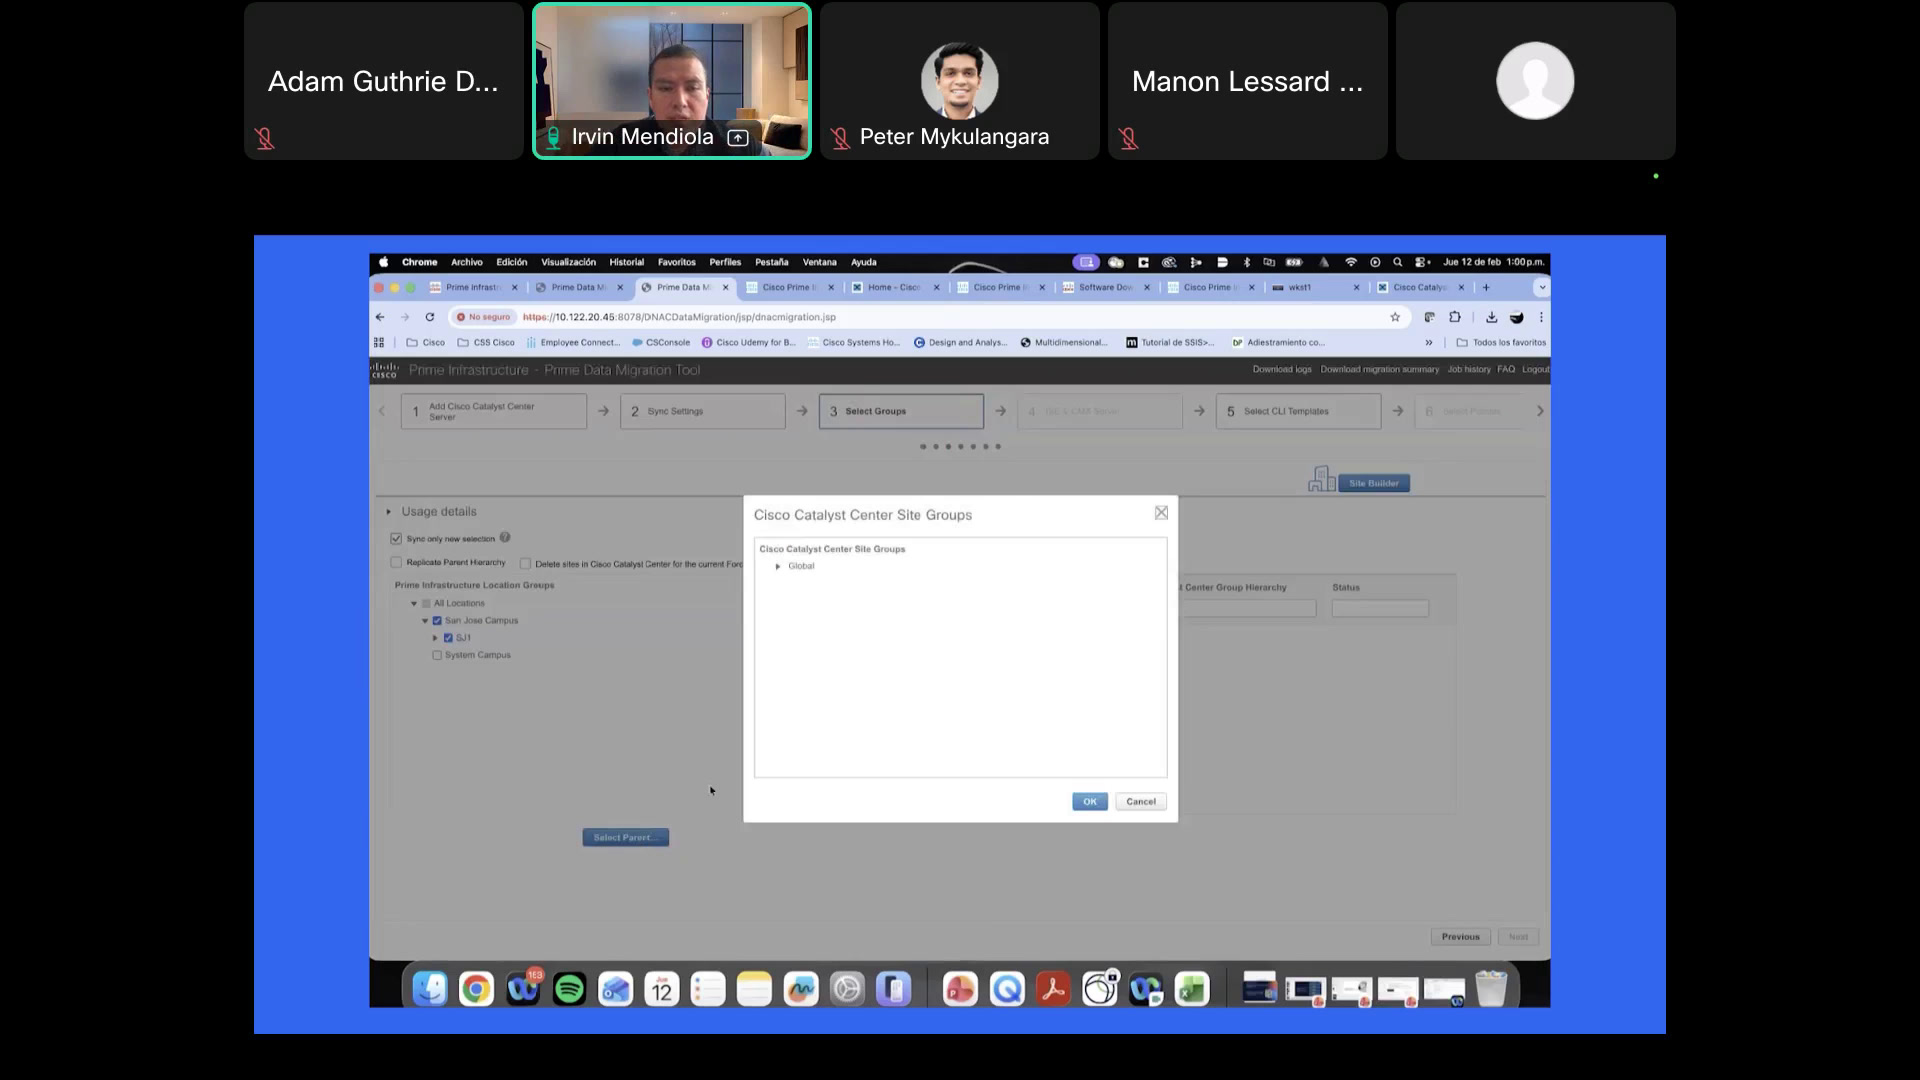Cancel the Site Groups dialog
The width and height of the screenshot is (1920, 1080).
pos(1141,802)
